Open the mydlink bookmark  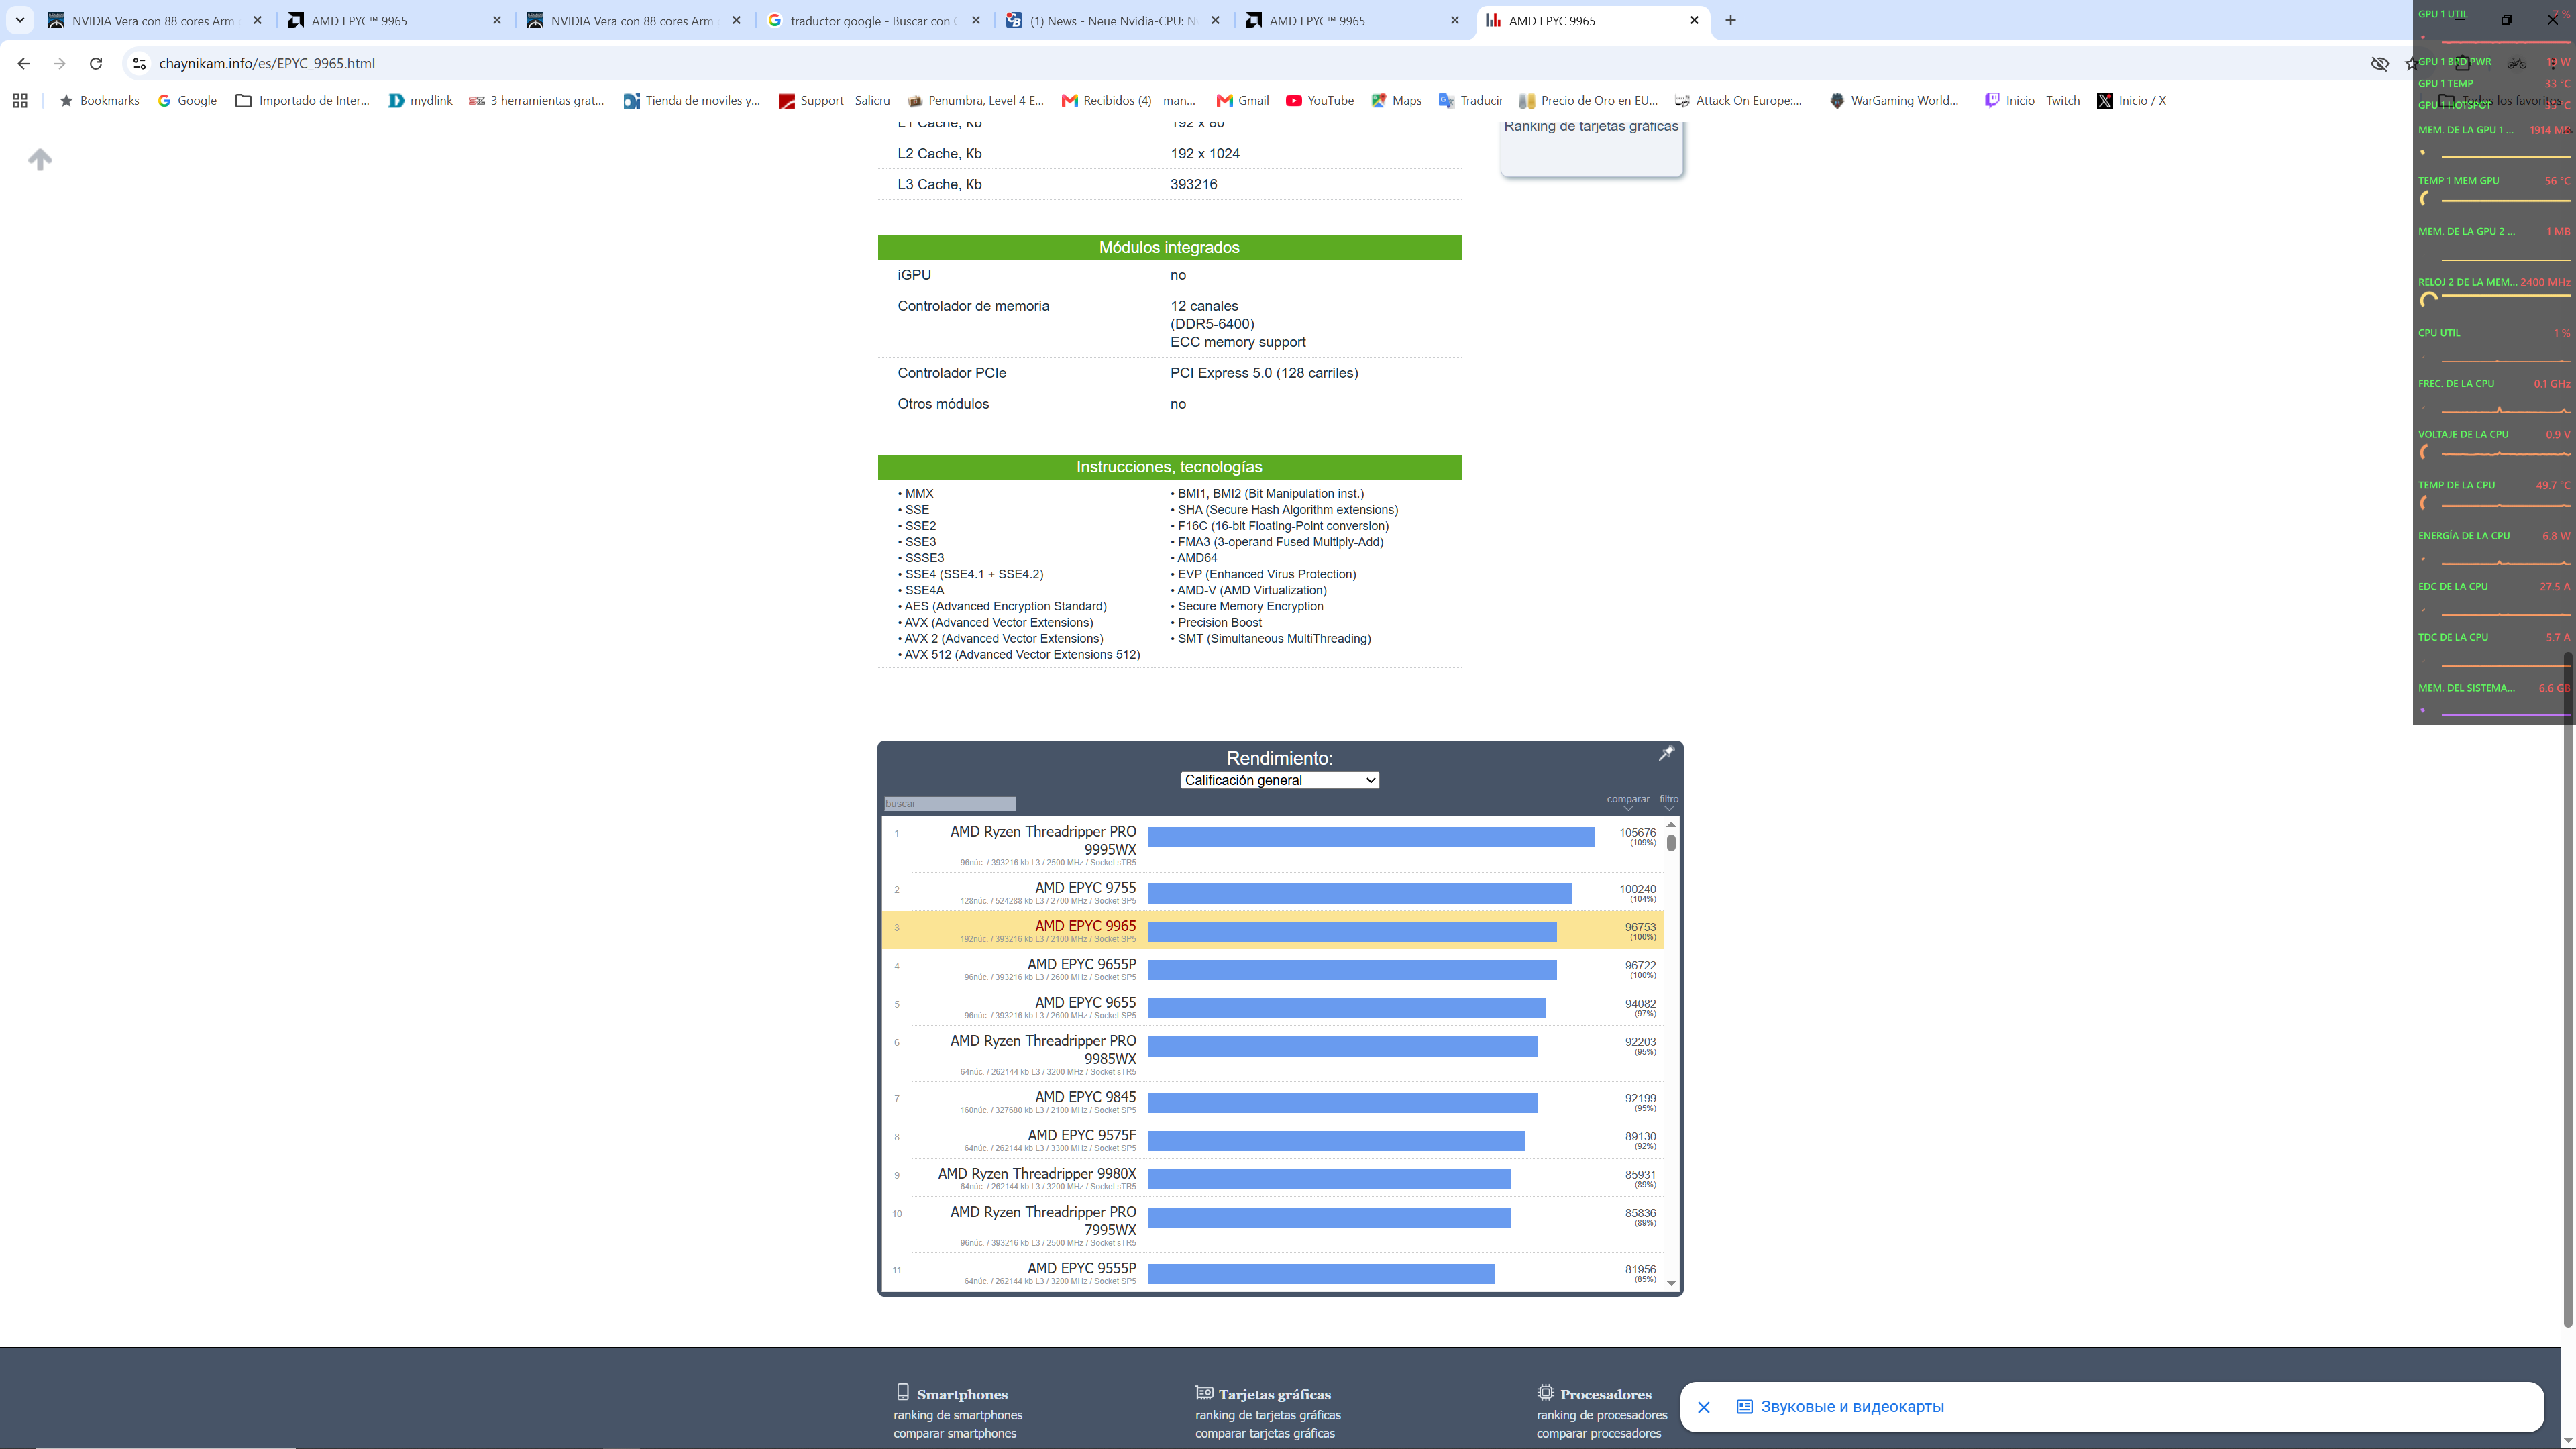420,100
